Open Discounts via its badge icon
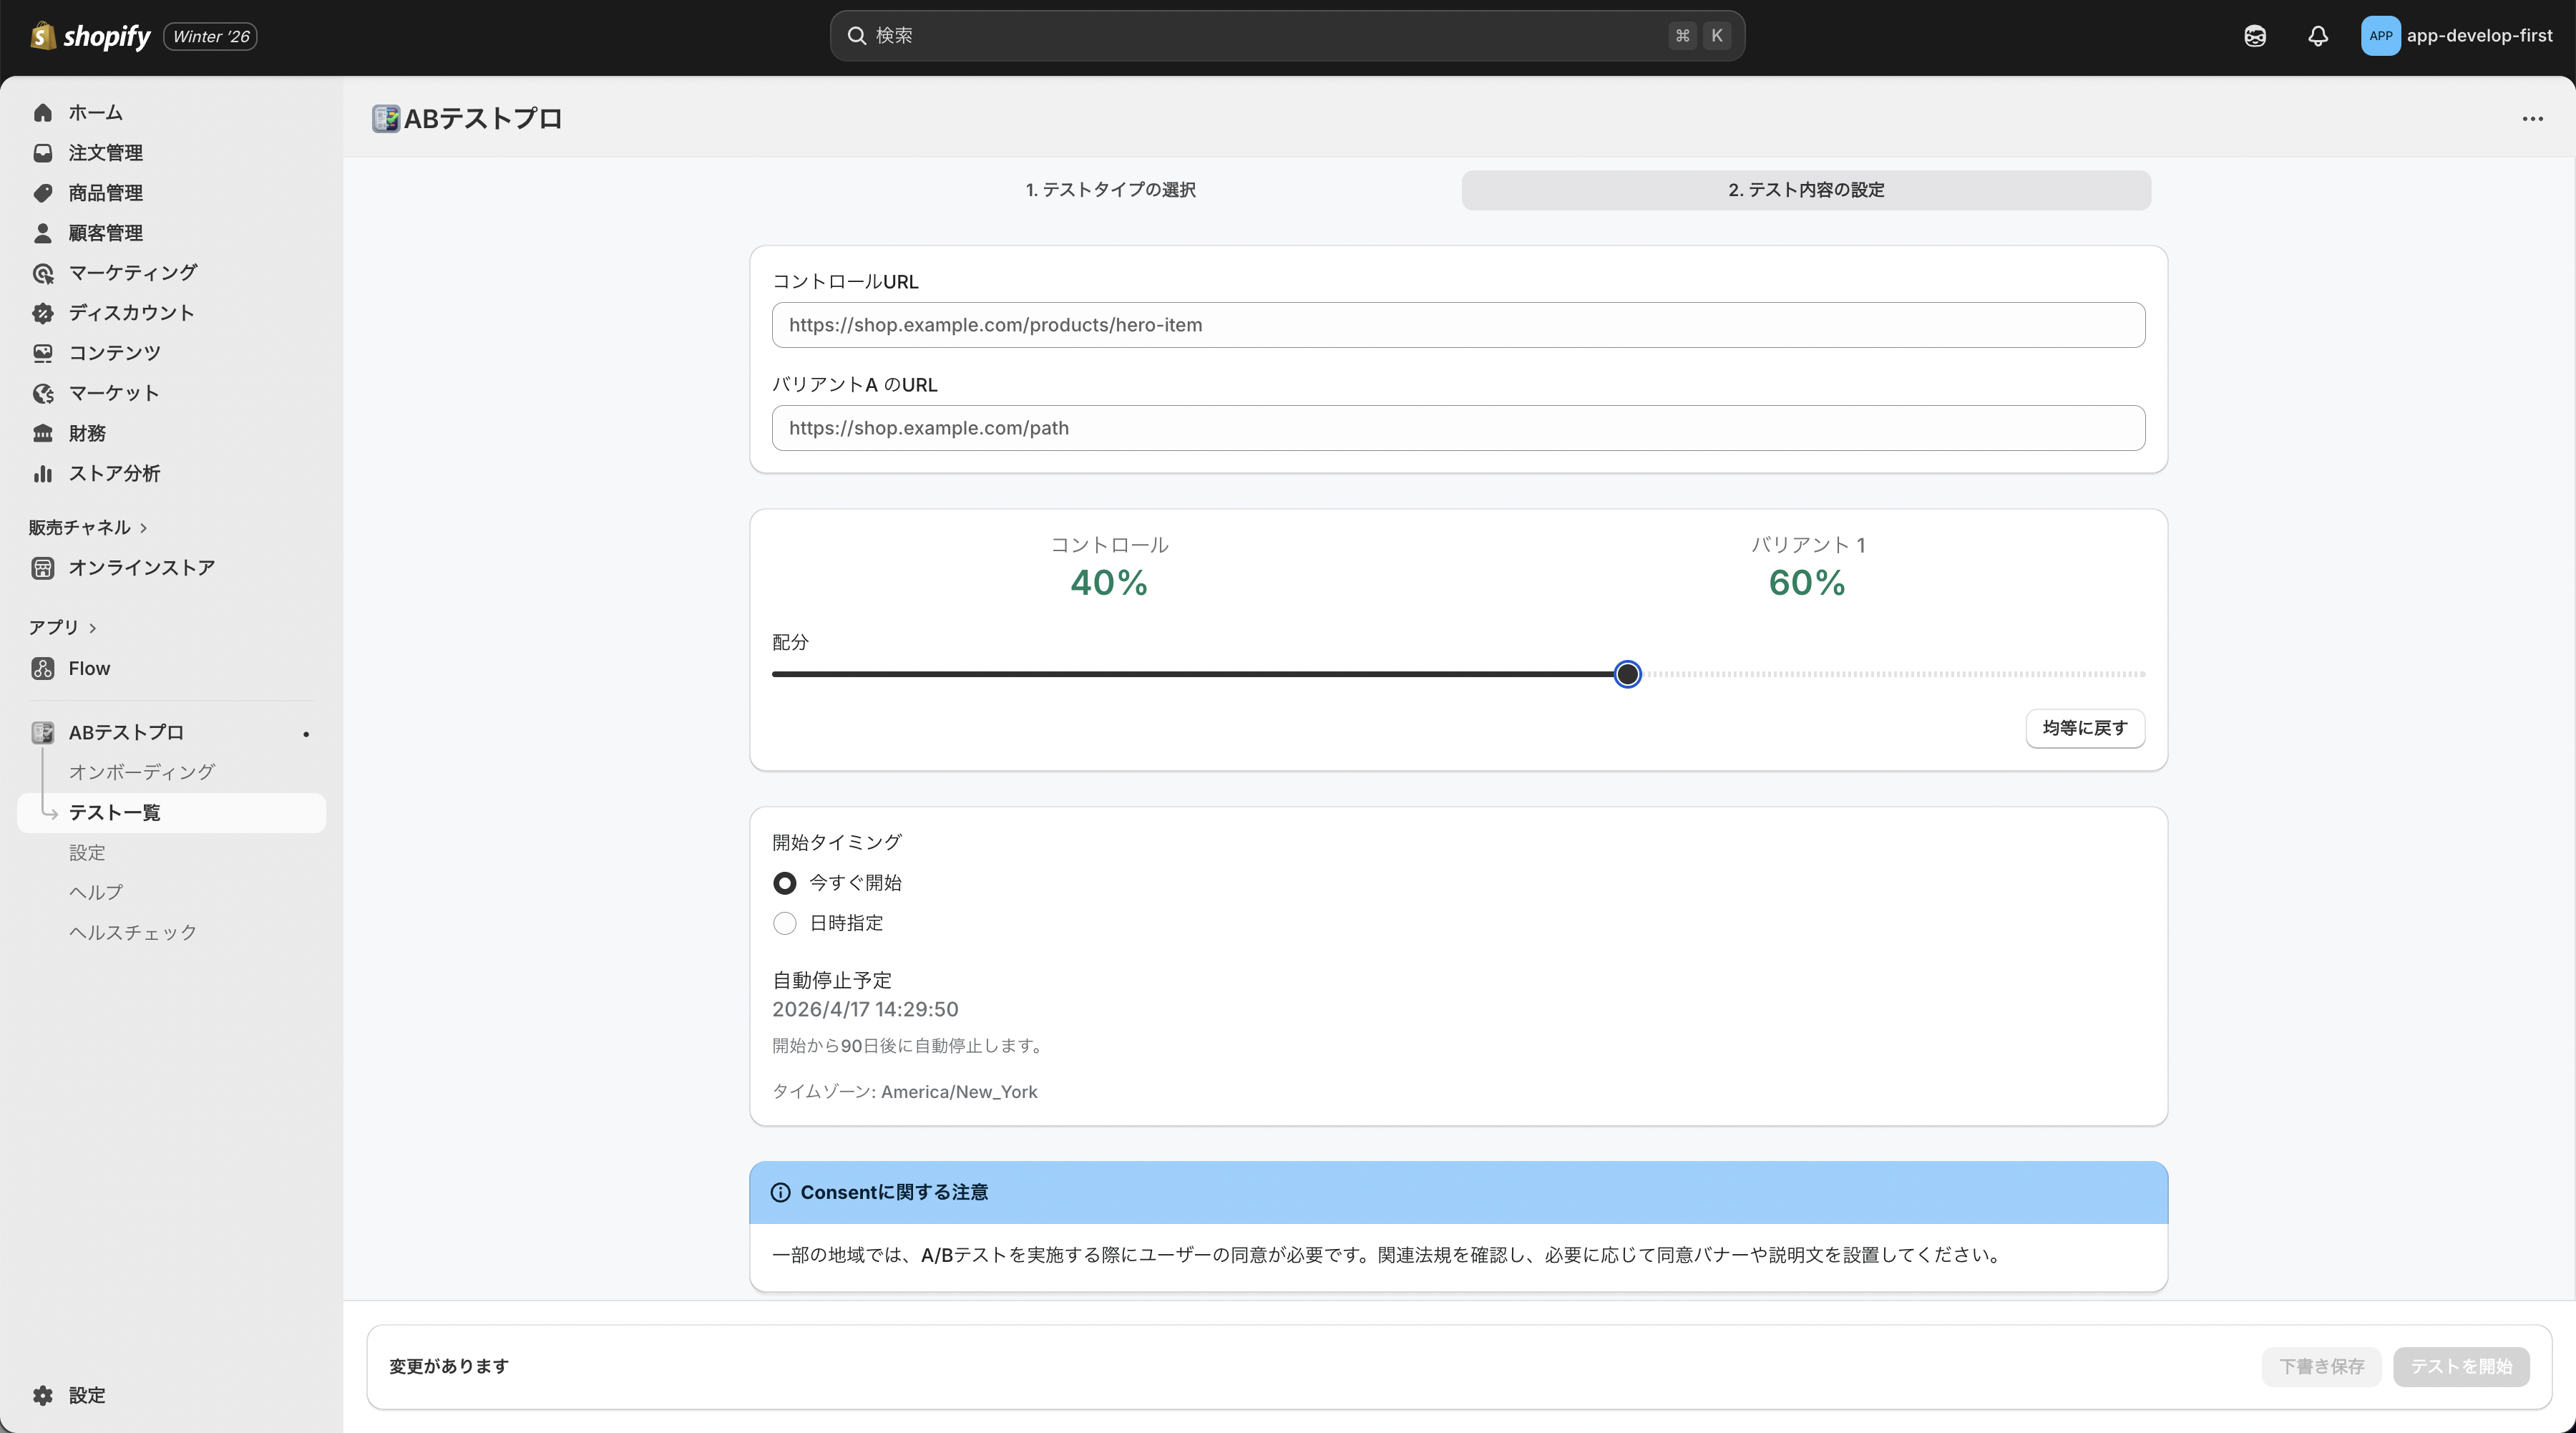 [x=42, y=313]
